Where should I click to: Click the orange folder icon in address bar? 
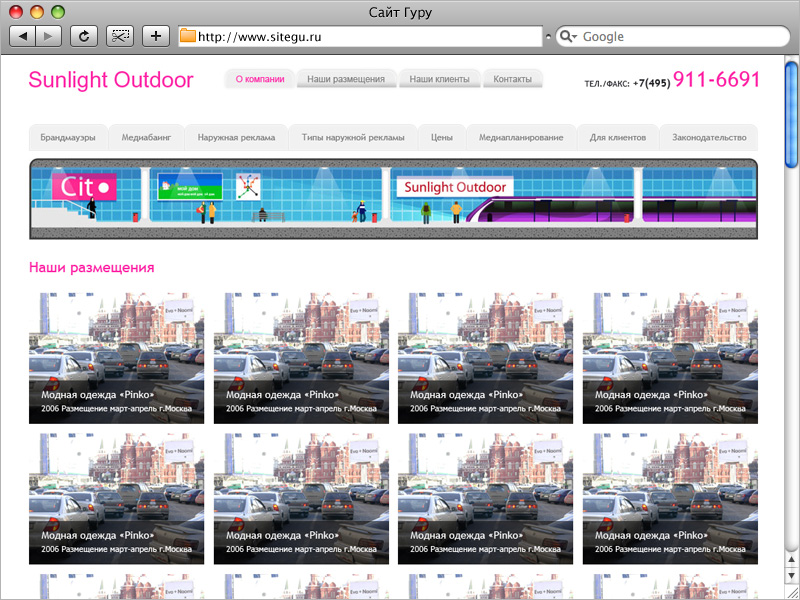pos(188,36)
